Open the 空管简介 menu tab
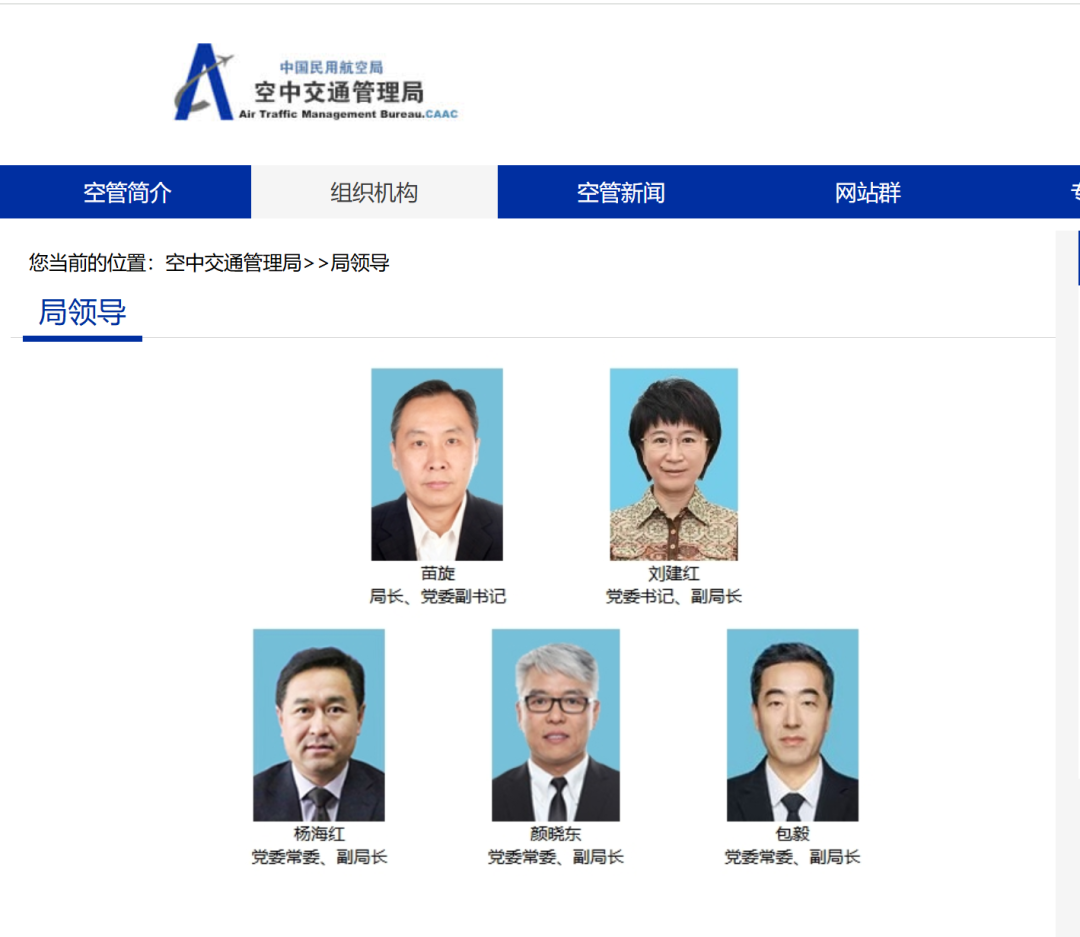The image size is (1080, 937). coord(126,192)
